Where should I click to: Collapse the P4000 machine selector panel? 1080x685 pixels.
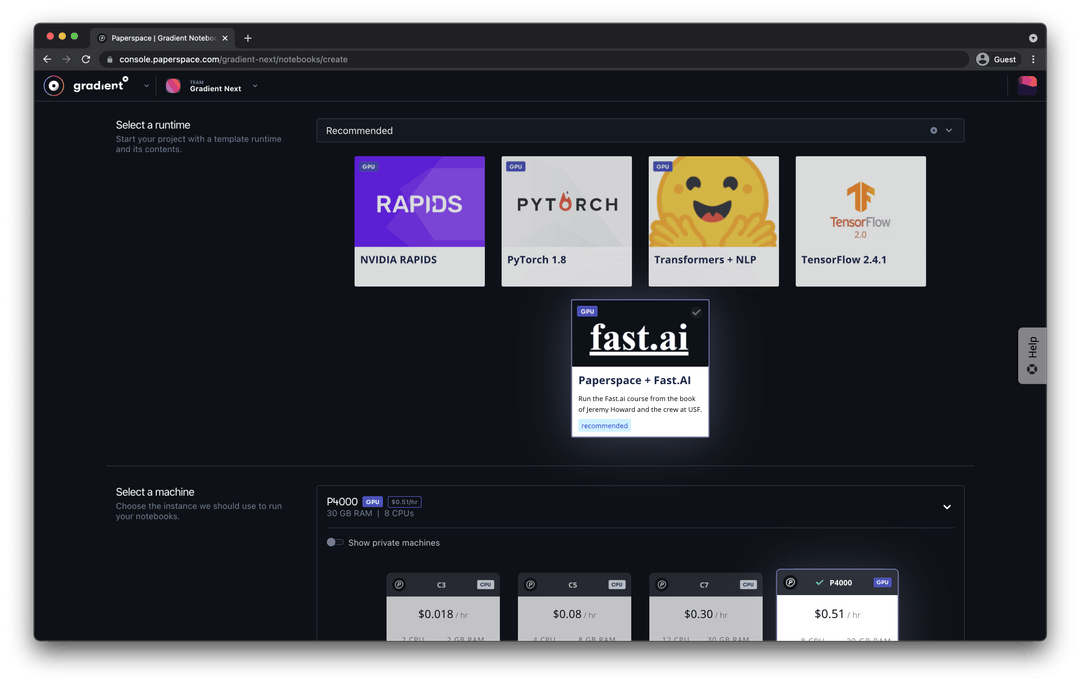(946, 507)
